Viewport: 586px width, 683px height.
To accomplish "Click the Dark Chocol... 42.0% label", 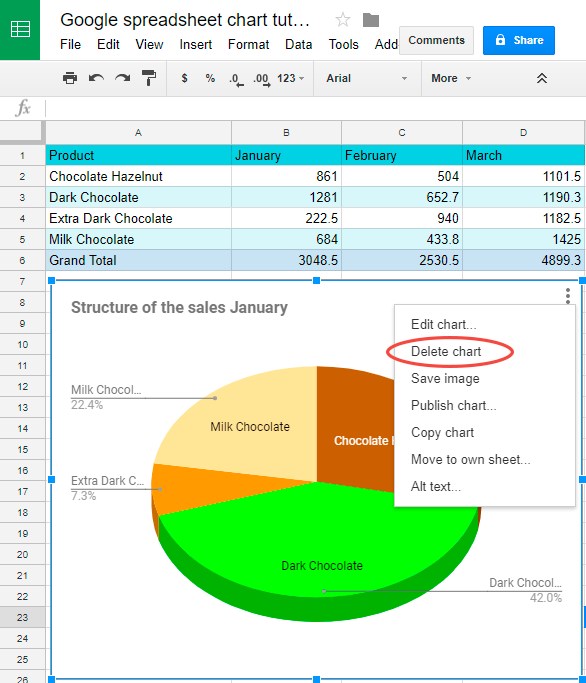I will point(525,590).
